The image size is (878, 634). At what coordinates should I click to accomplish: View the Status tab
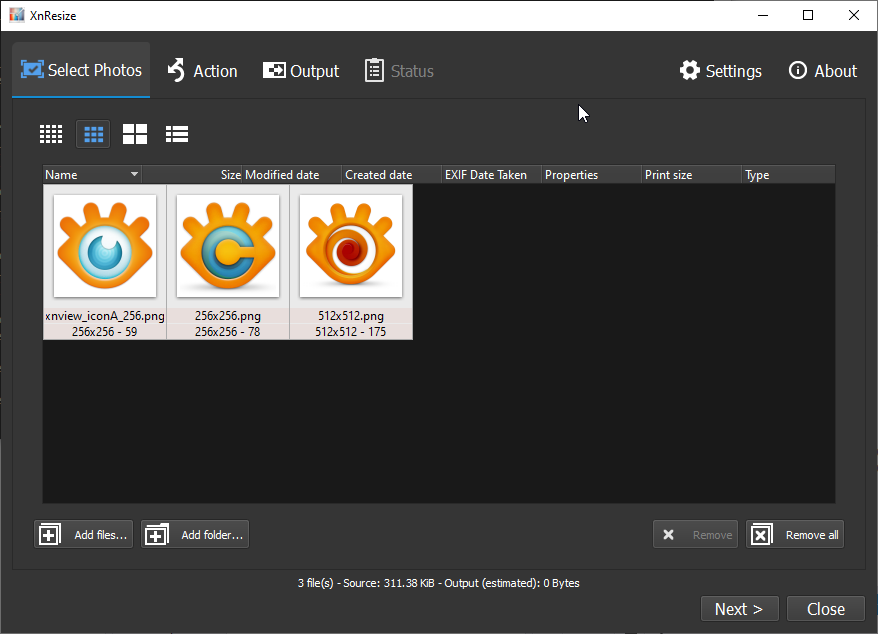point(399,70)
